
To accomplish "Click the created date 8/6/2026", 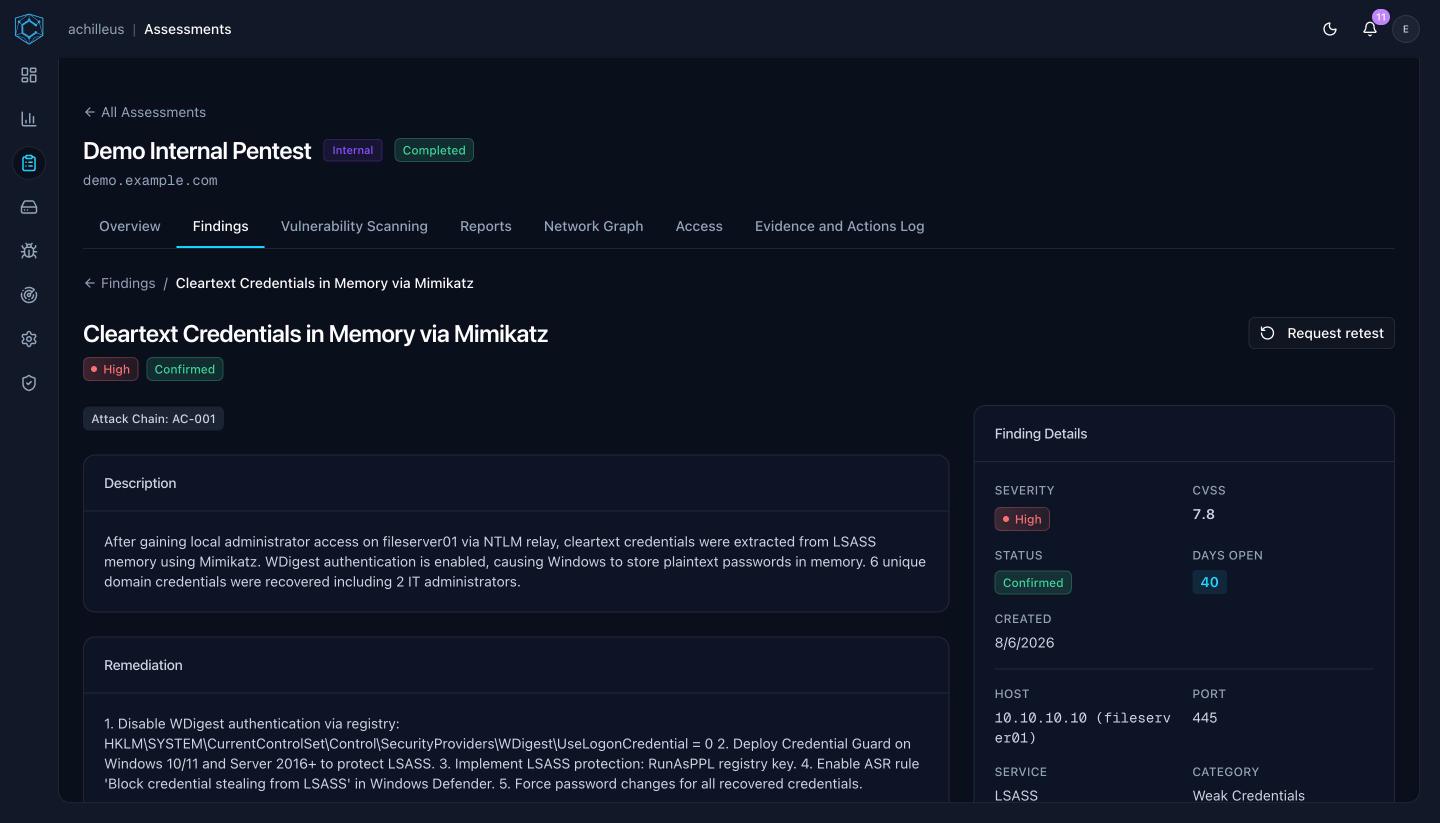I will 1025,643.
